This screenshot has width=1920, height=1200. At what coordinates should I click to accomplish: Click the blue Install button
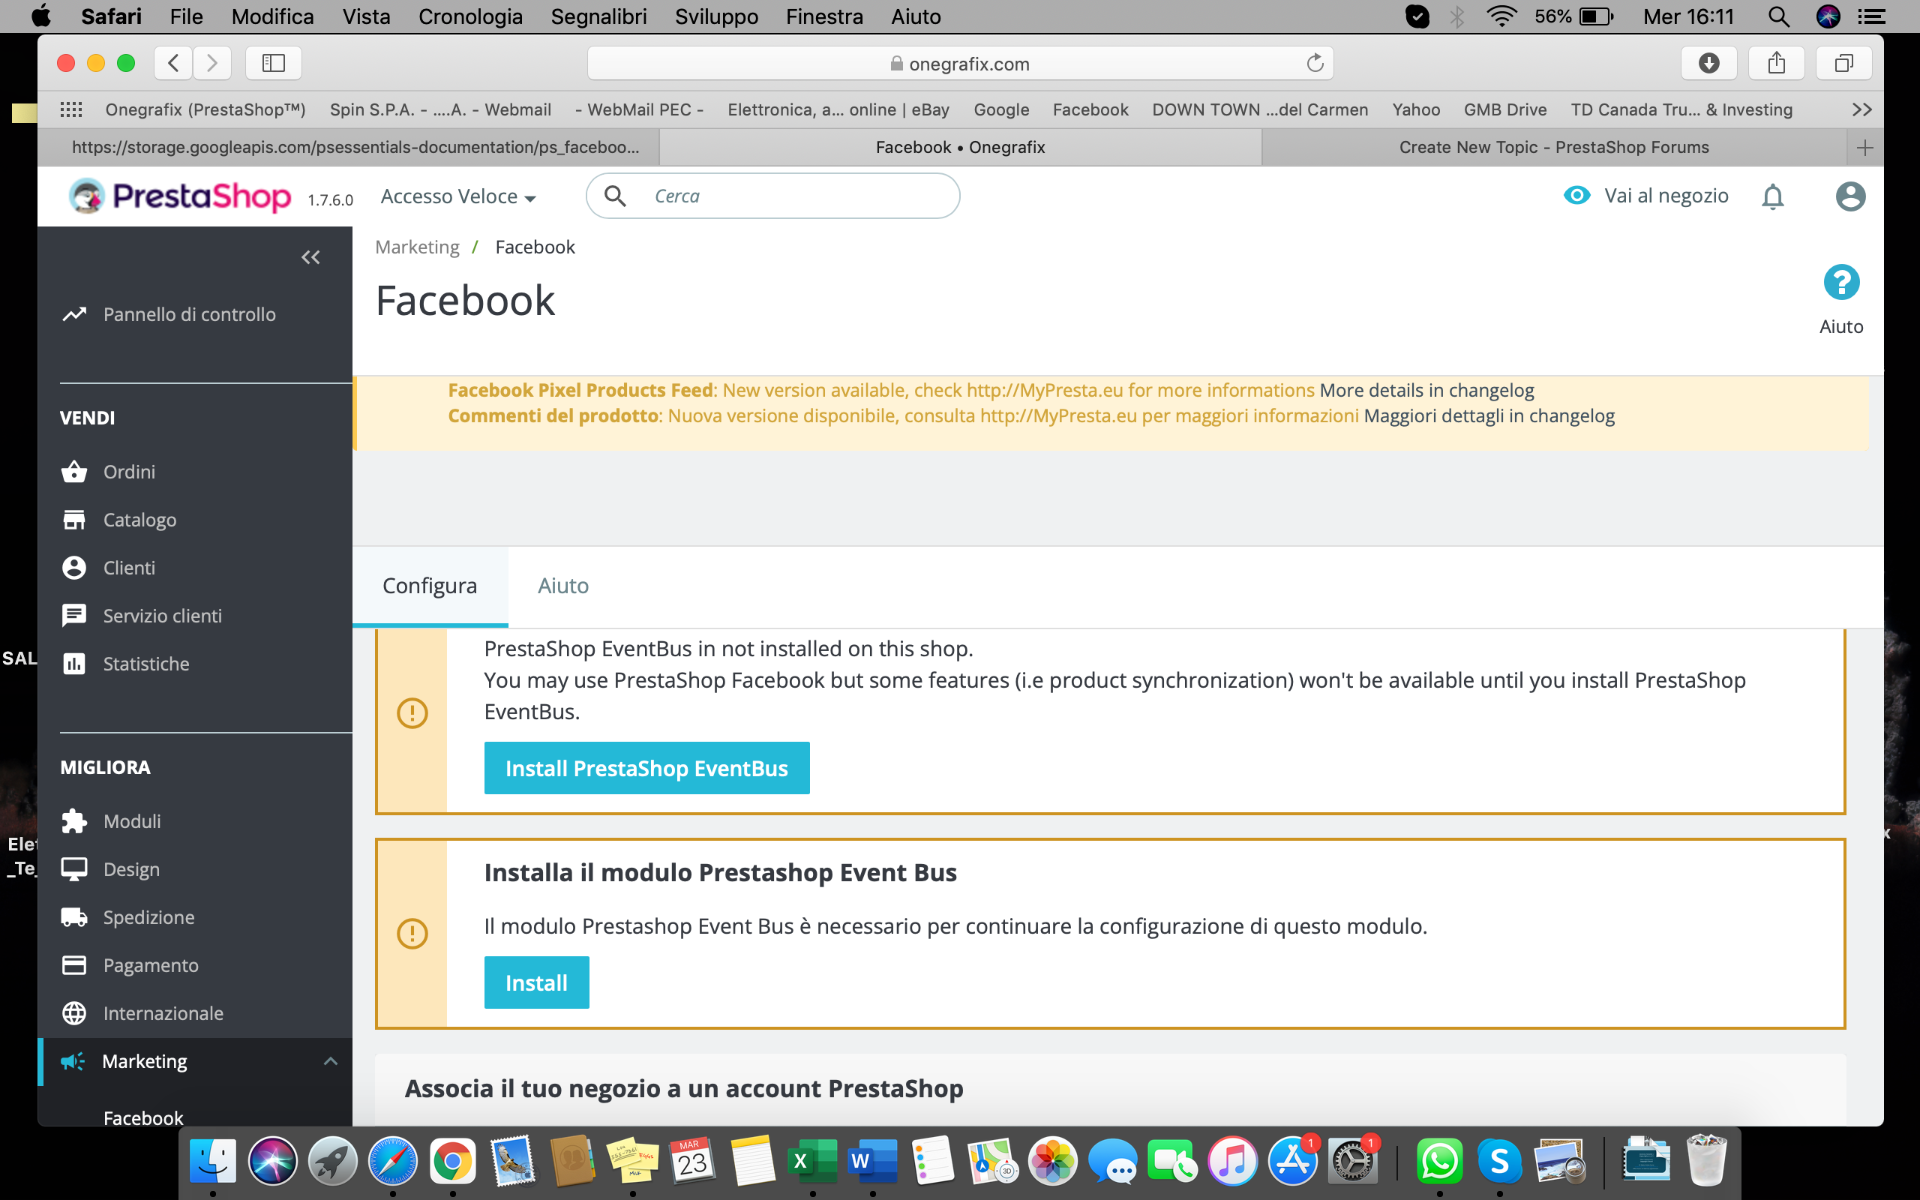pyautogui.click(x=536, y=983)
